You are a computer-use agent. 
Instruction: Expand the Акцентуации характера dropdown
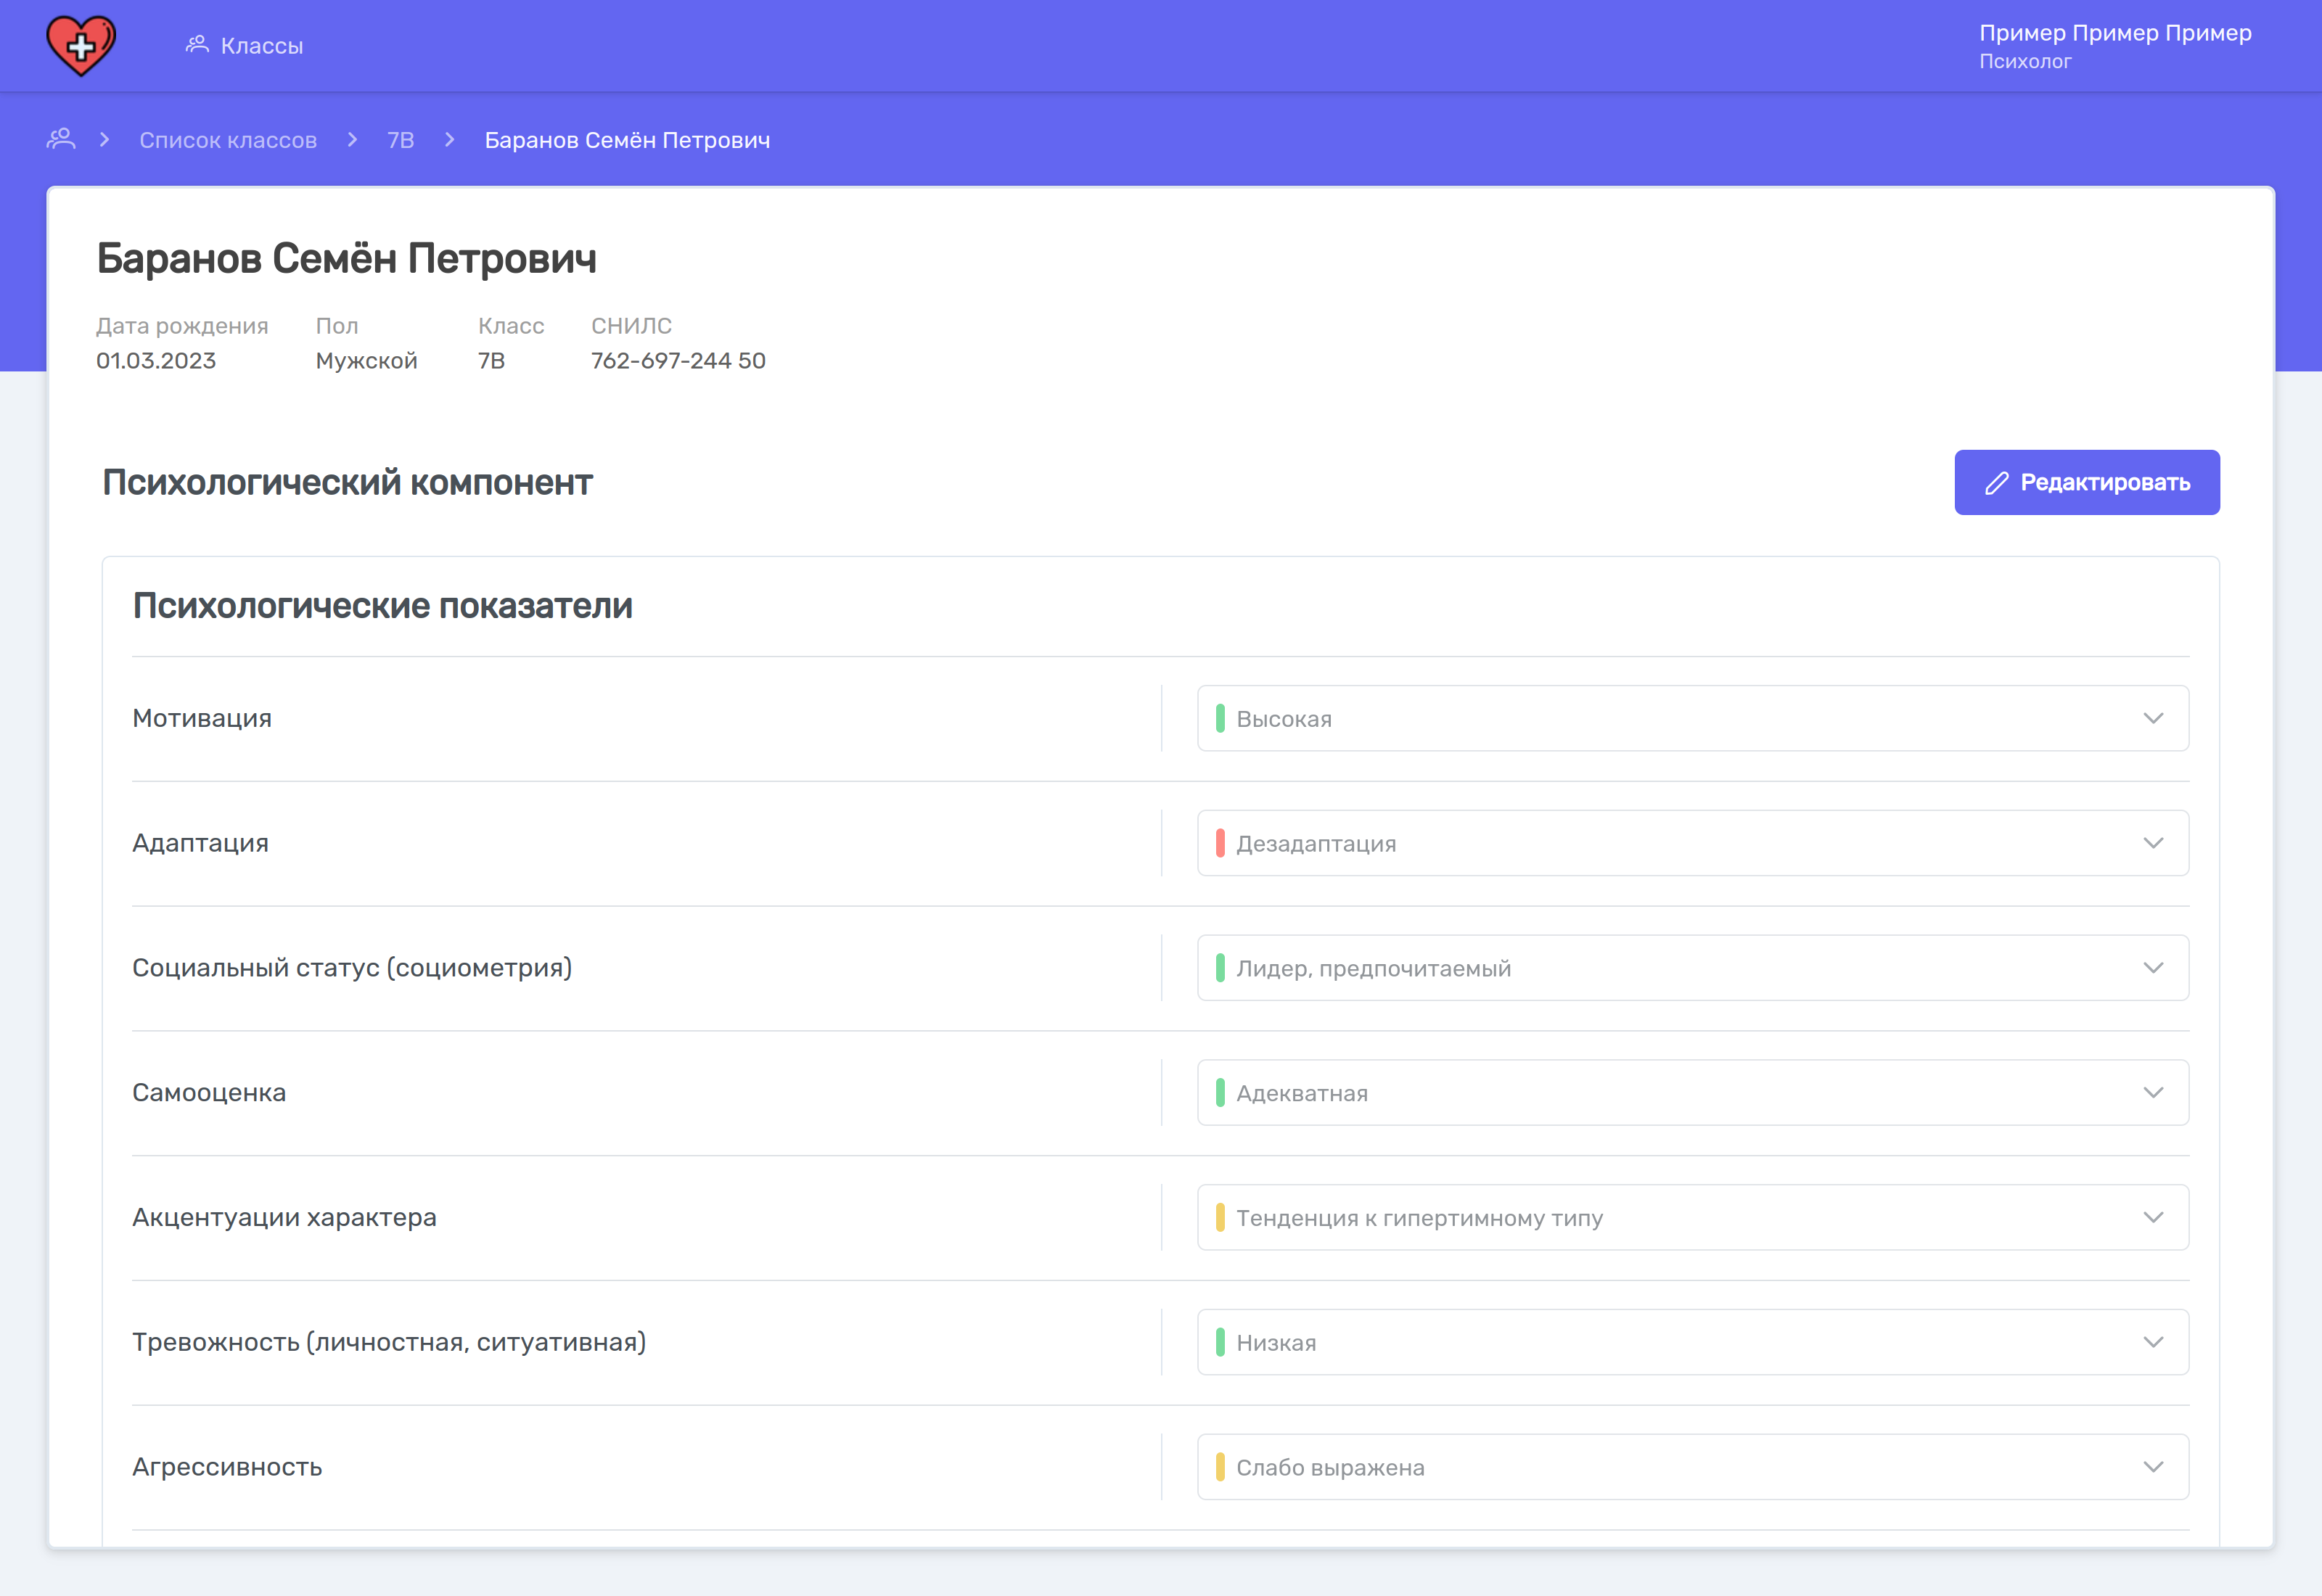1692,1217
